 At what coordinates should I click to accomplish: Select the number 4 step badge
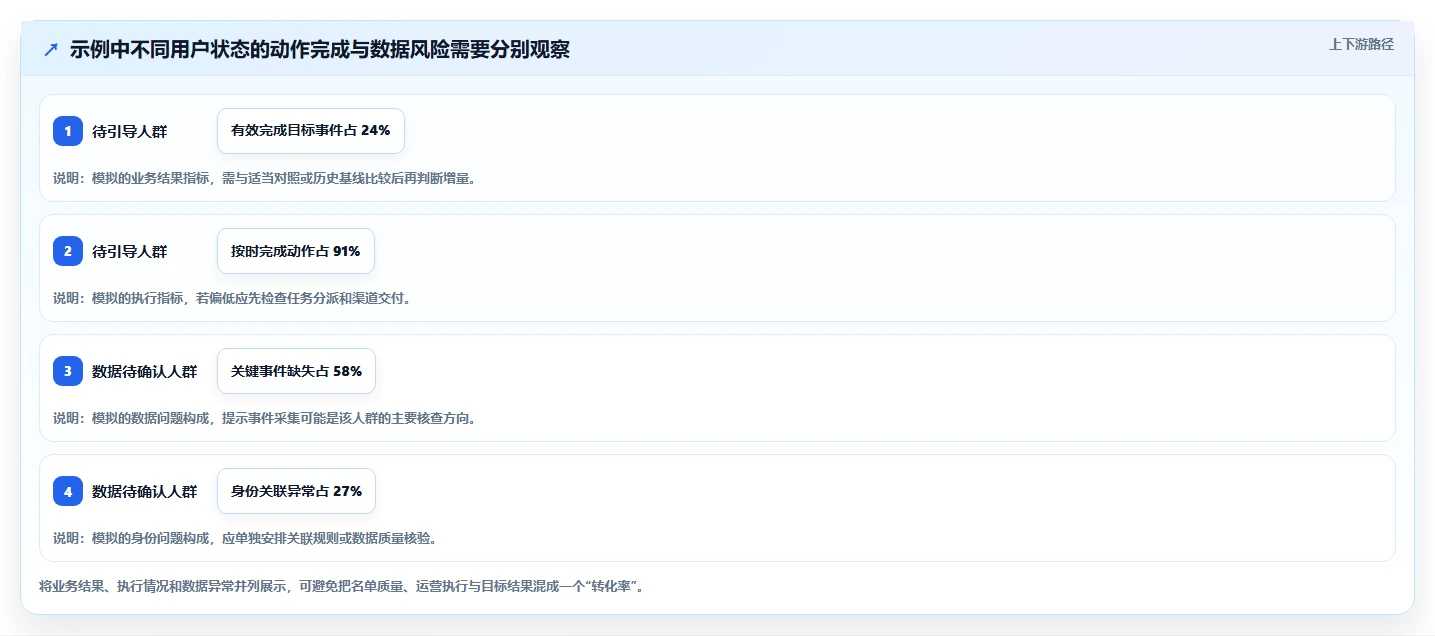(x=68, y=491)
